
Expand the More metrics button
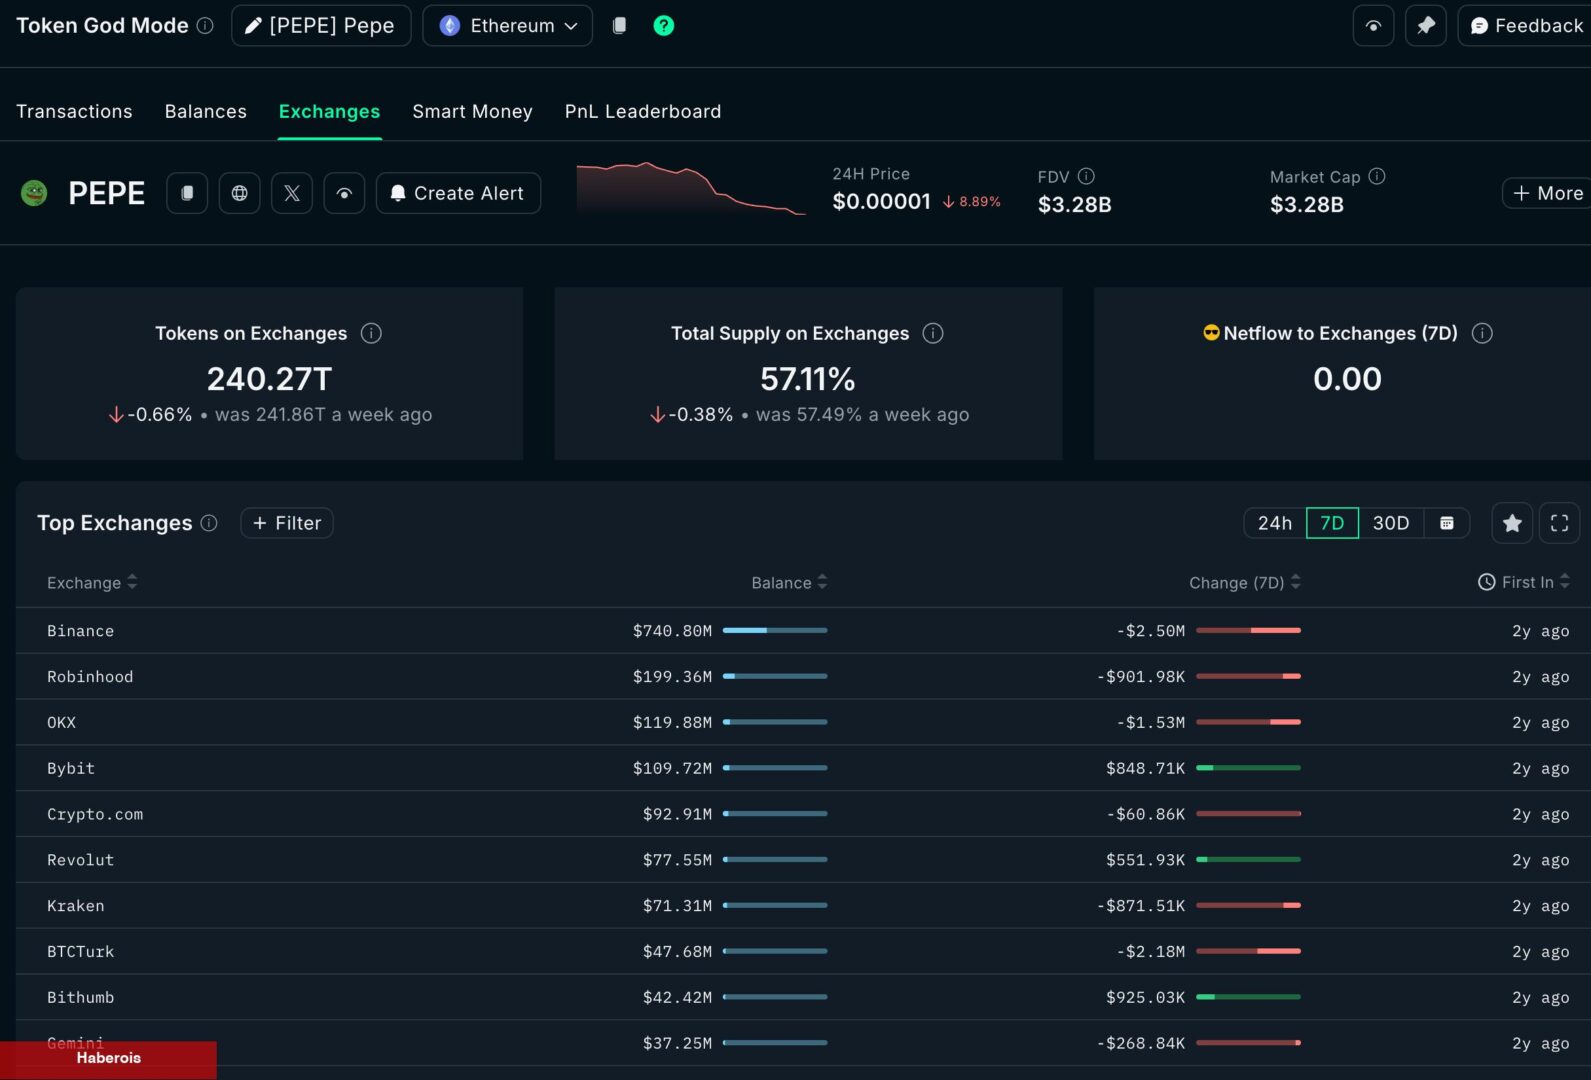tap(1548, 193)
